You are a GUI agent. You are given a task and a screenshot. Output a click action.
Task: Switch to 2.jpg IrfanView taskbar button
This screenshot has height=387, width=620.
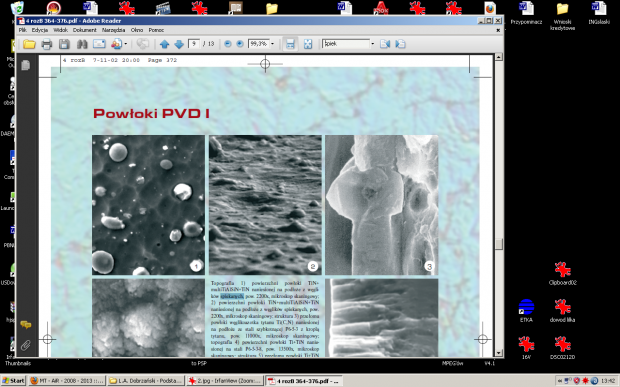pyautogui.click(x=225, y=381)
